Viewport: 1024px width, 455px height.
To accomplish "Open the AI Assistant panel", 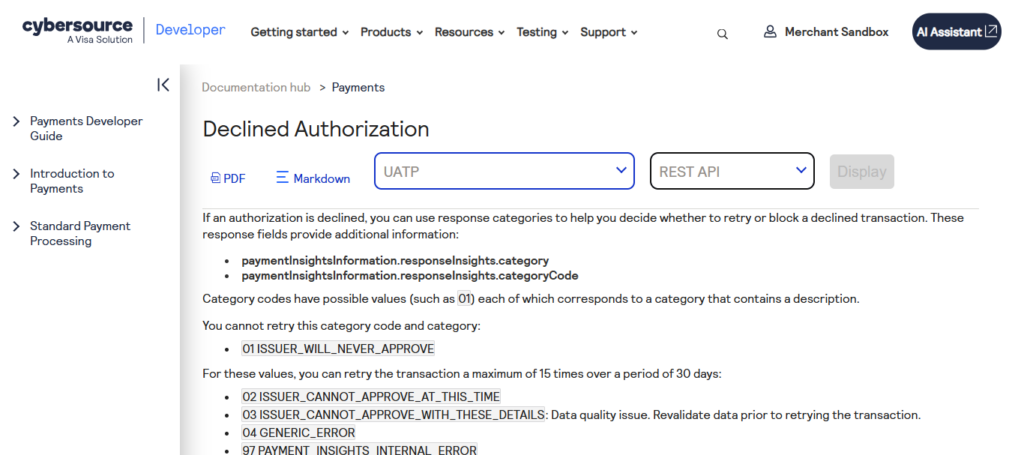I will (956, 32).
